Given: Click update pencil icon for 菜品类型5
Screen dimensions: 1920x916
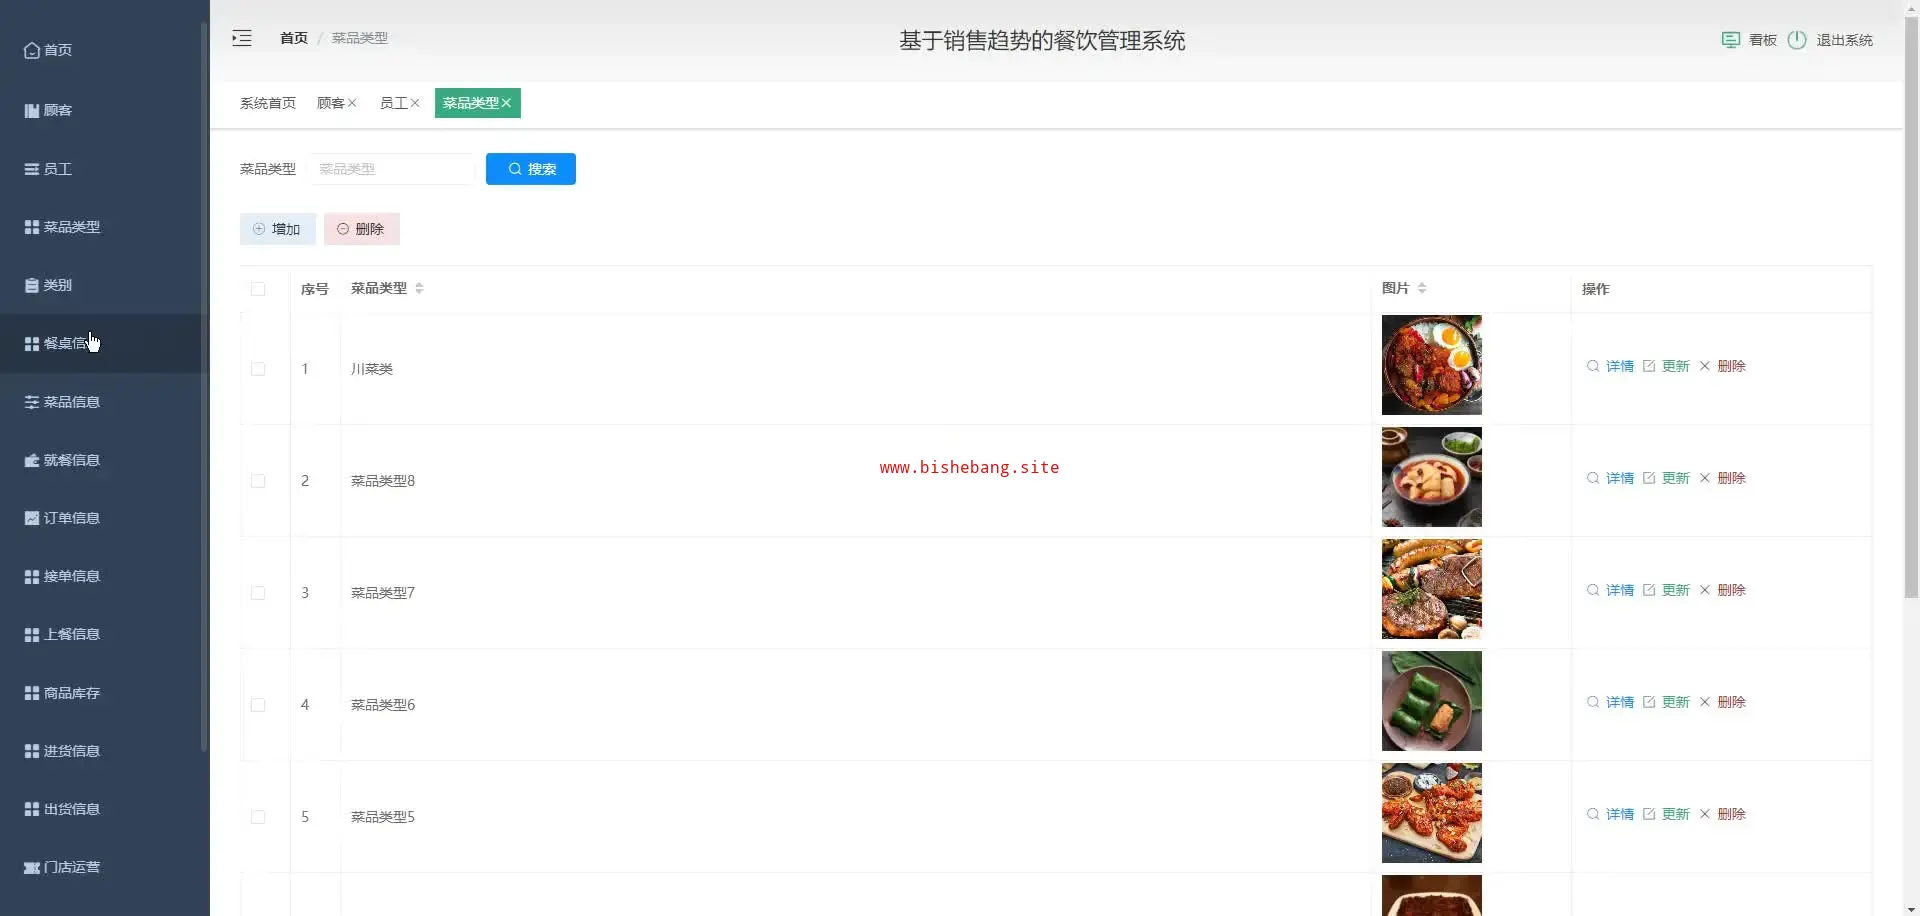Looking at the screenshot, I should (1649, 814).
